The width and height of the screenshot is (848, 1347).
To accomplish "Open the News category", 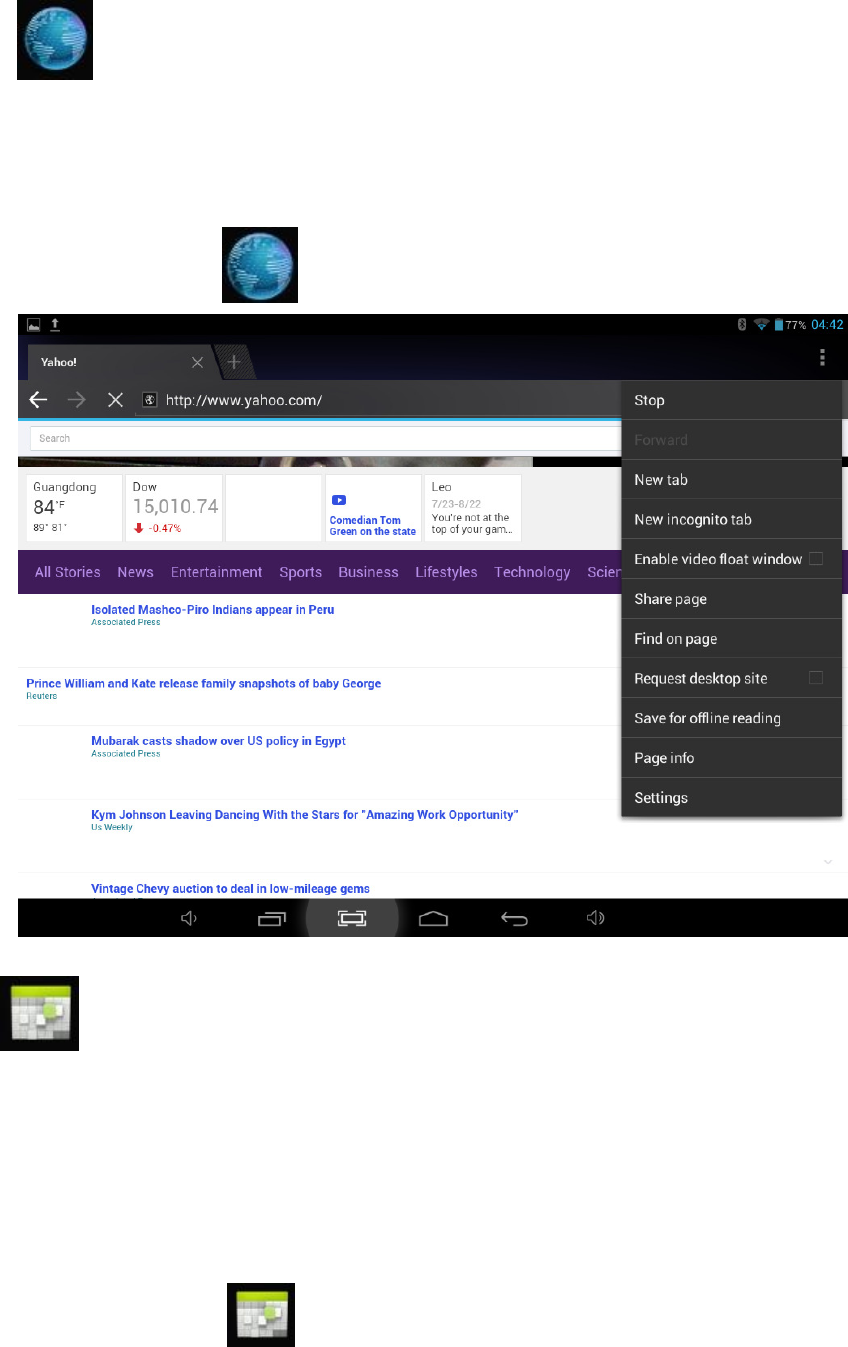I will (135, 572).
